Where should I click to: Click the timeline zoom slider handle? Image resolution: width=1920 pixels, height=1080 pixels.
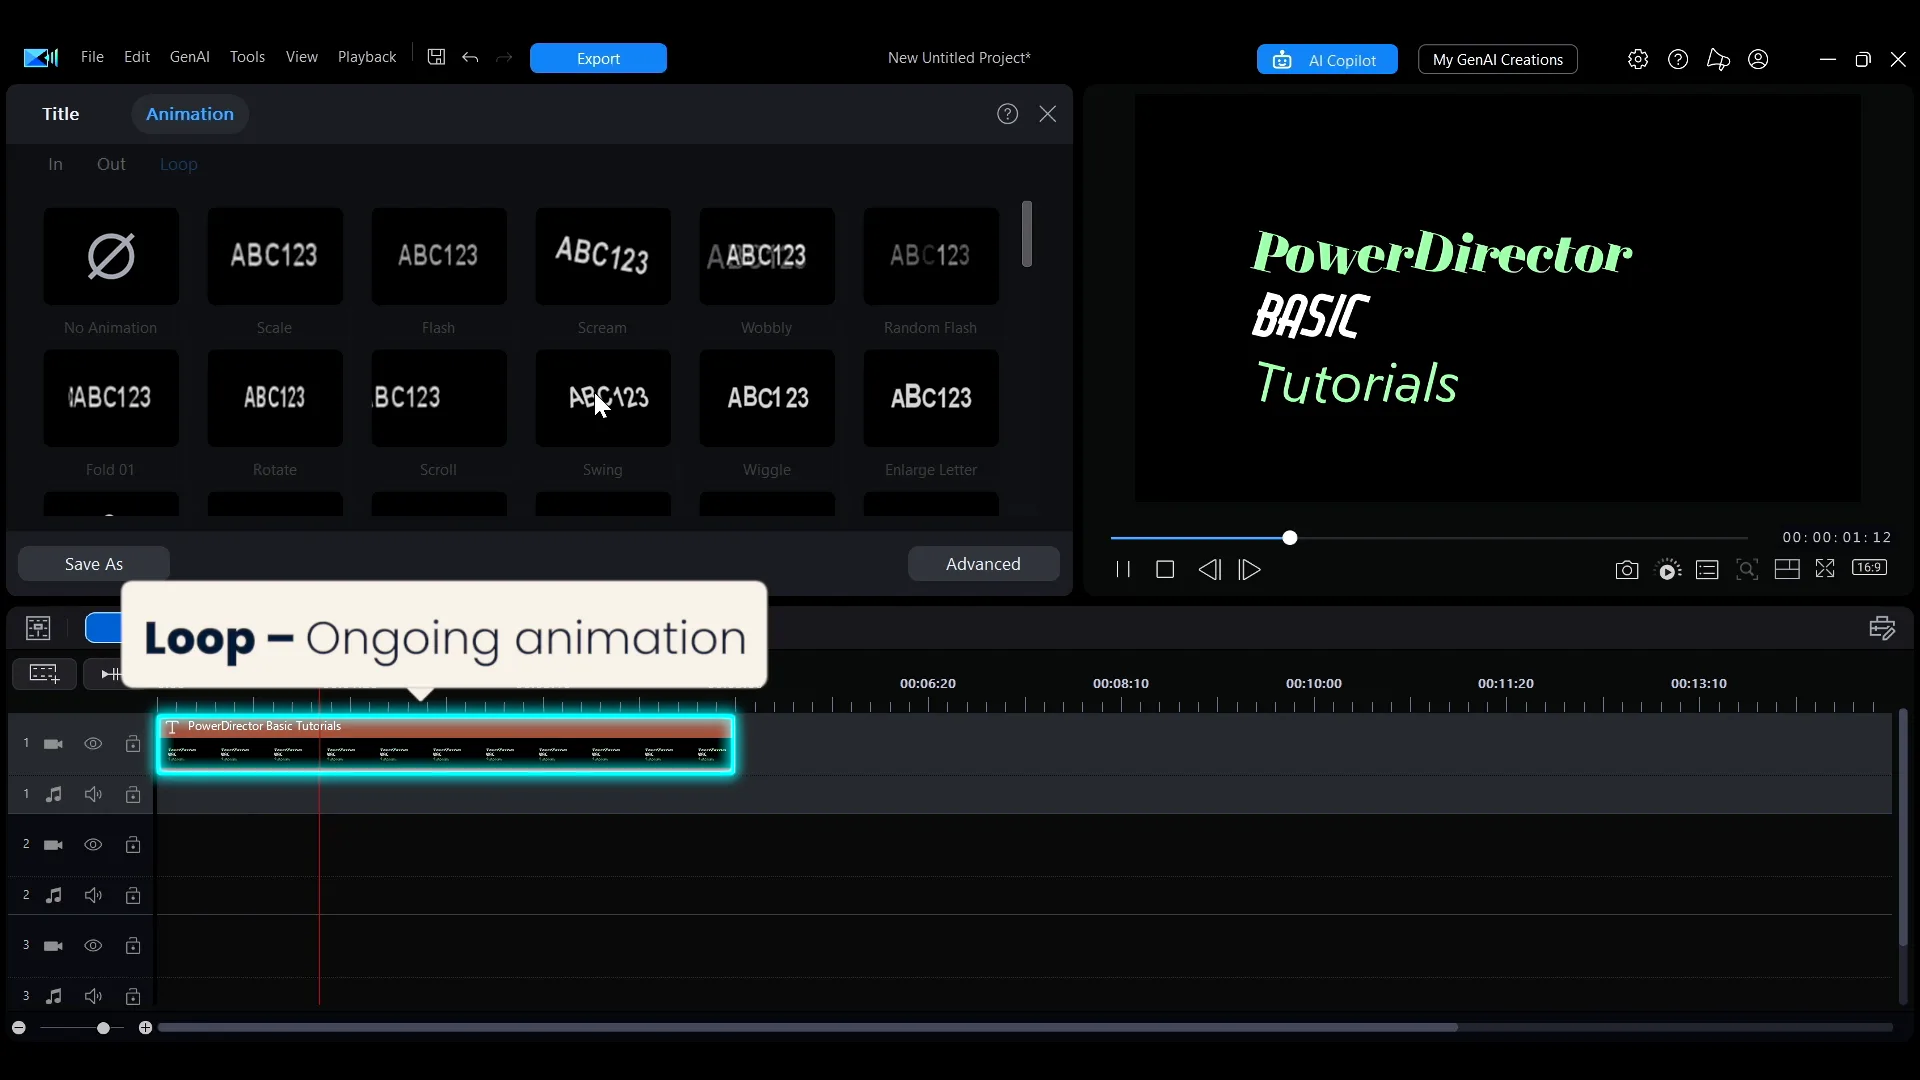click(x=103, y=1028)
